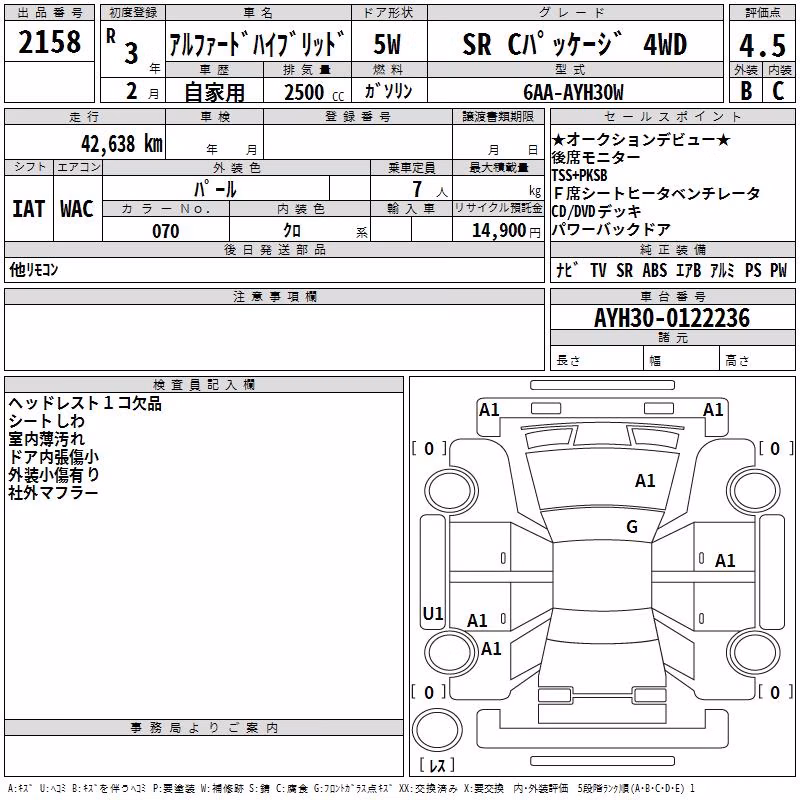
Task: Click the interior color クロ
Action: coord(292,231)
